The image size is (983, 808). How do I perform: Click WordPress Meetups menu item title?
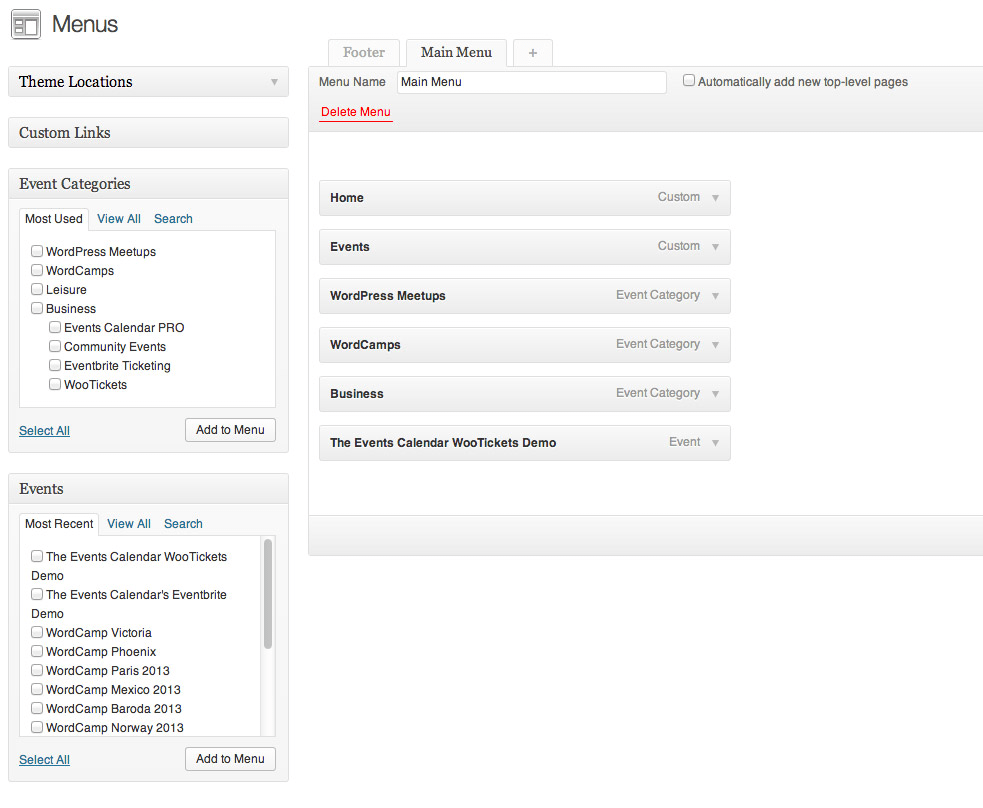[387, 296]
